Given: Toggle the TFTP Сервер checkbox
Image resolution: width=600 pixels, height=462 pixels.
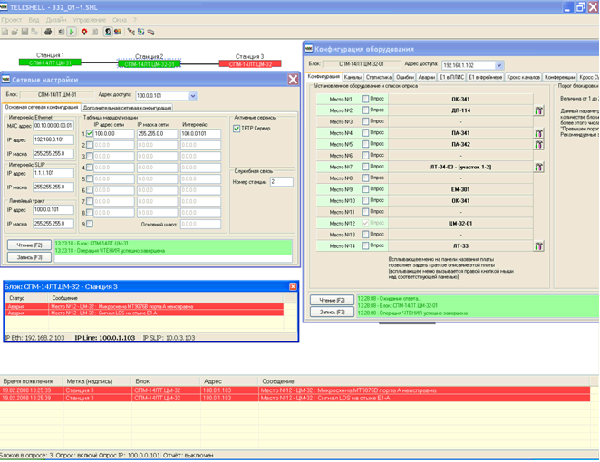Looking at the screenshot, I should tap(236, 129).
